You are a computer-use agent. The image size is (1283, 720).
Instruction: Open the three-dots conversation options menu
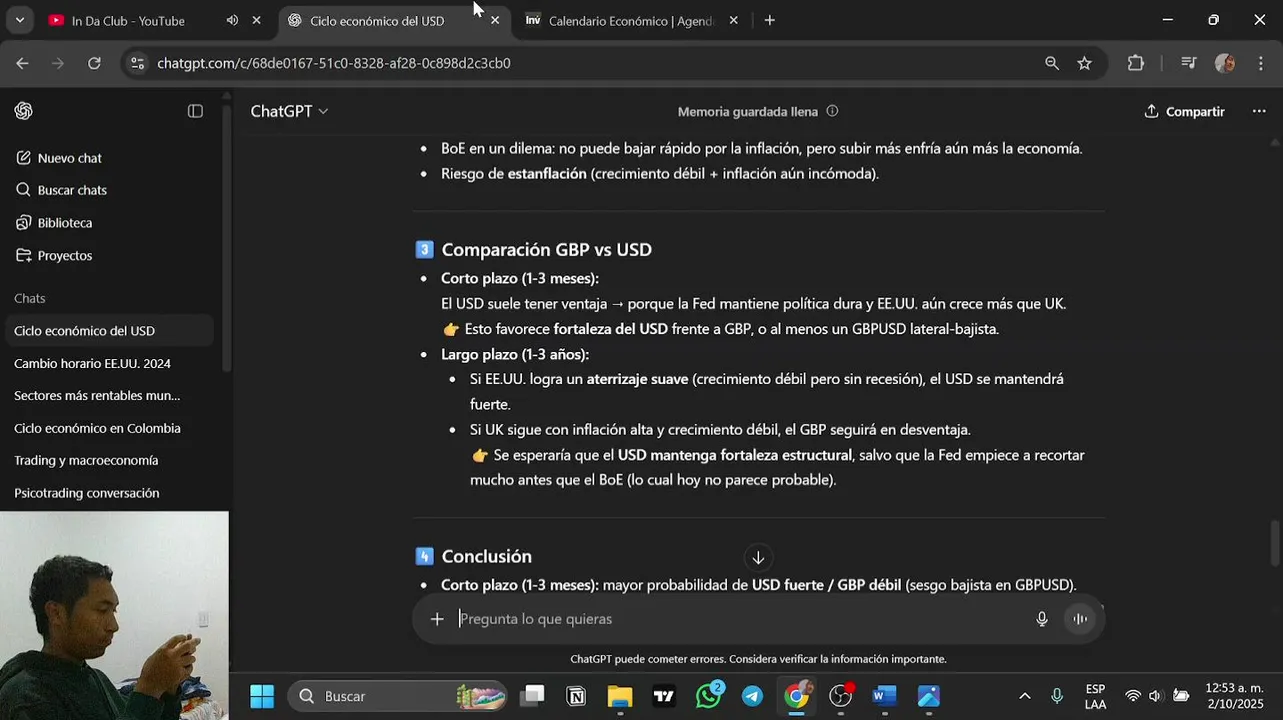1259,111
